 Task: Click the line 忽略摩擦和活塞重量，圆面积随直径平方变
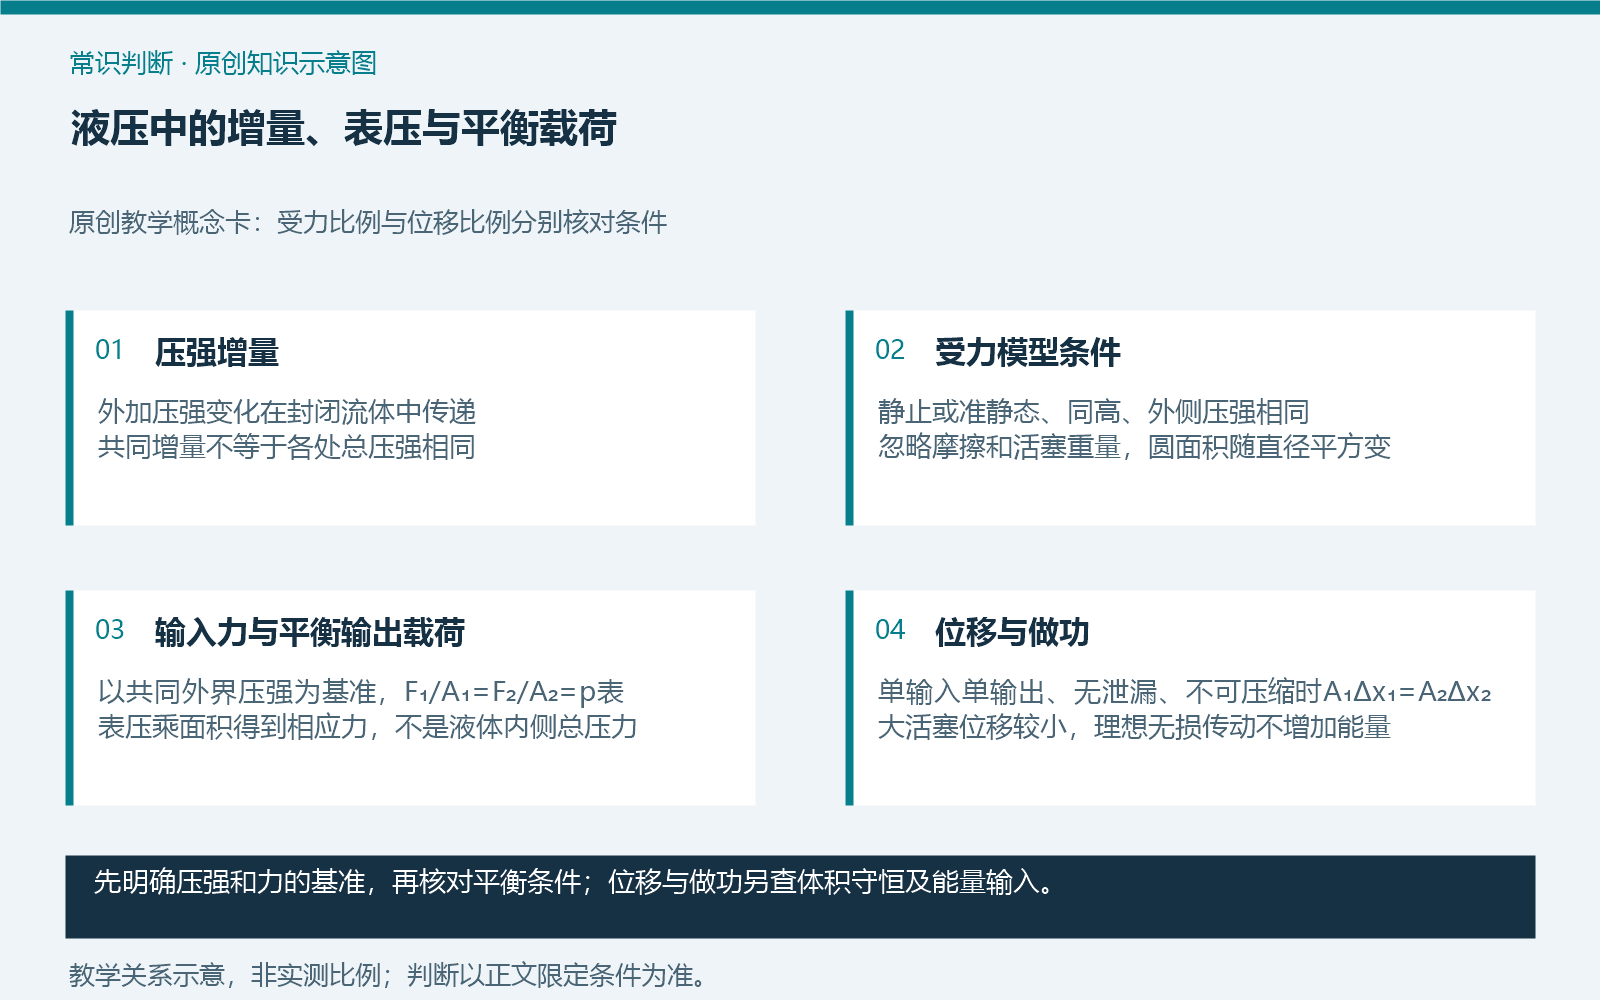click(x=1135, y=446)
